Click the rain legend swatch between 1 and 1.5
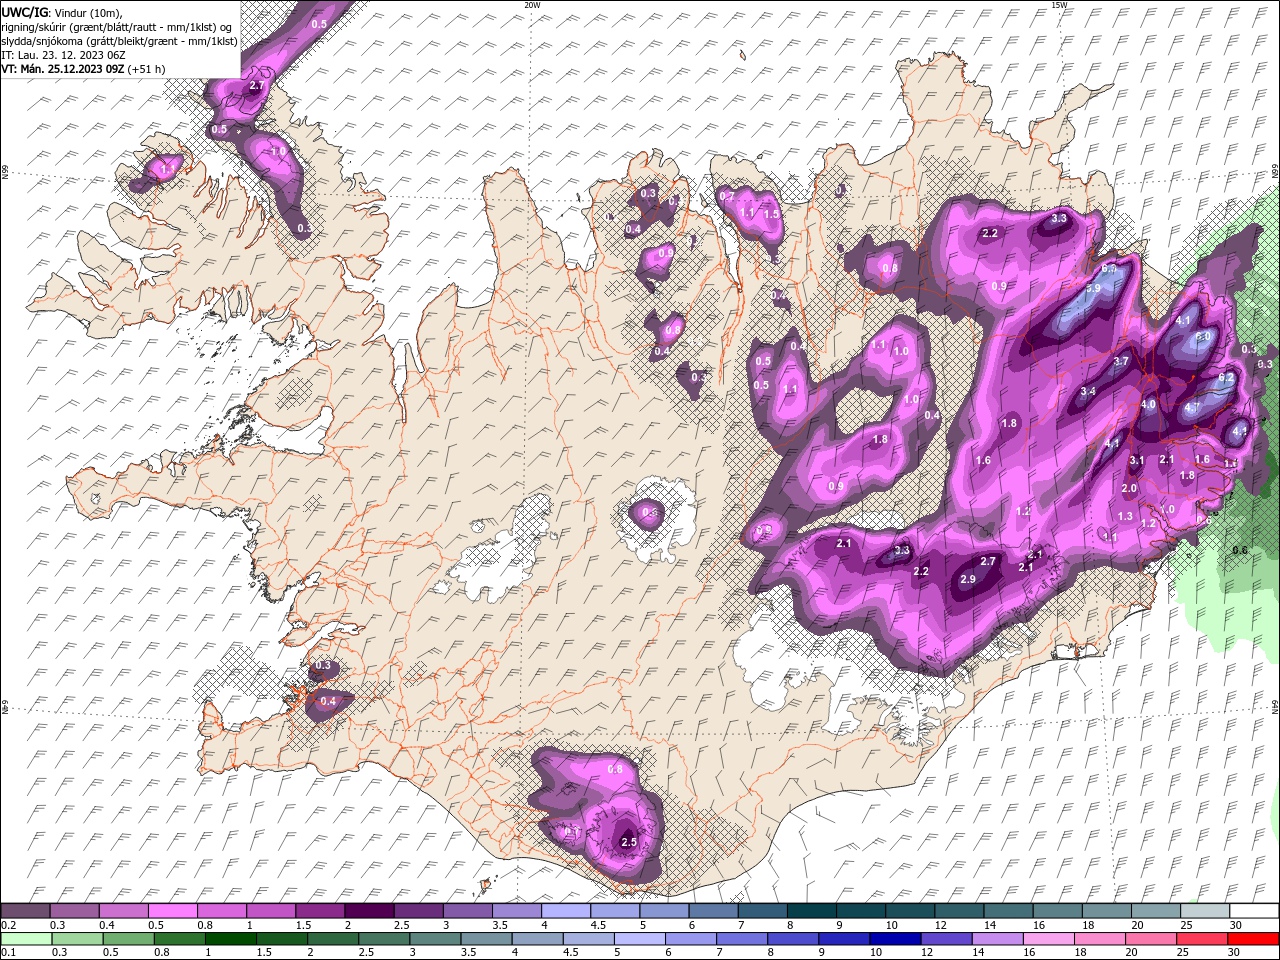 click(231, 938)
